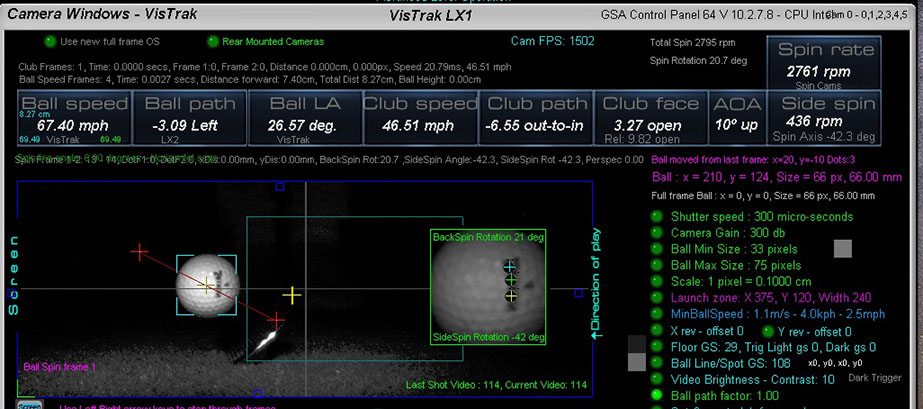Click the Ball LA data panel

pos(305,118)
